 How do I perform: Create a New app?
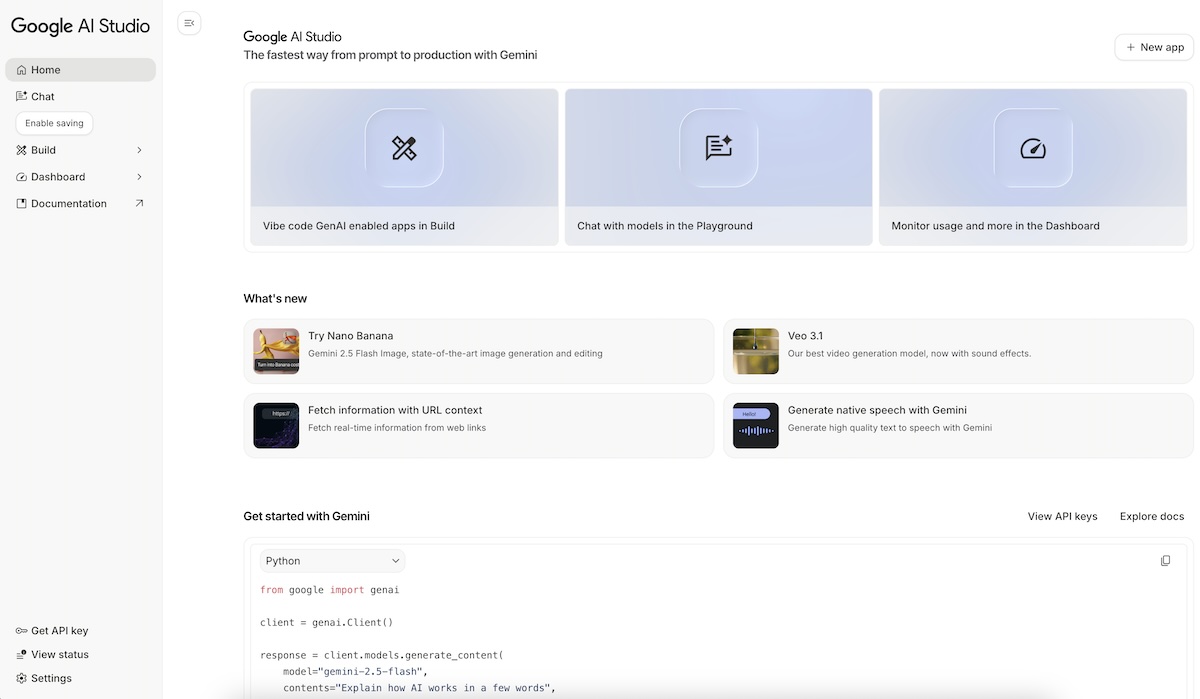(x=1153, y=46)
